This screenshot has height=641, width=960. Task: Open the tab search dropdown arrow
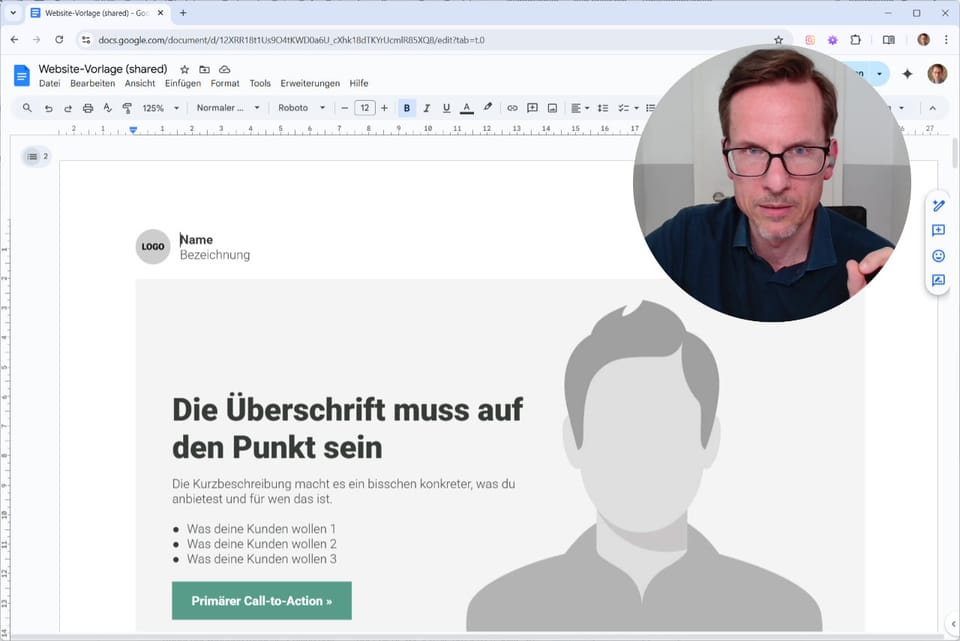click(x=13, y=13)
